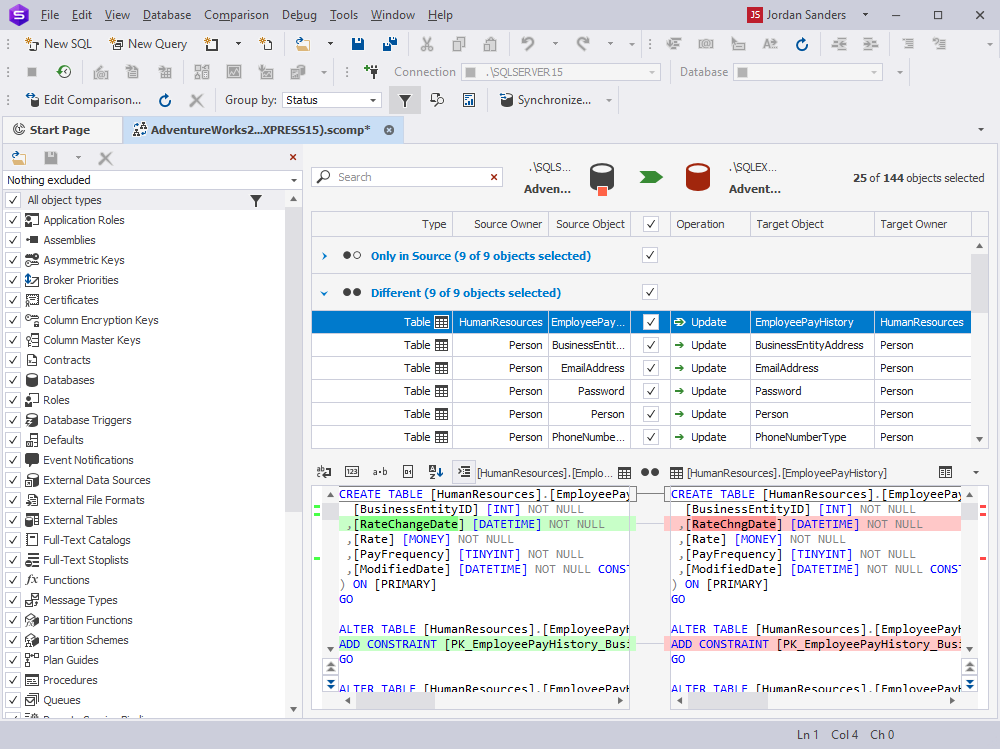
Task: Collapse the Different group
Action: [x=324, y=293]
